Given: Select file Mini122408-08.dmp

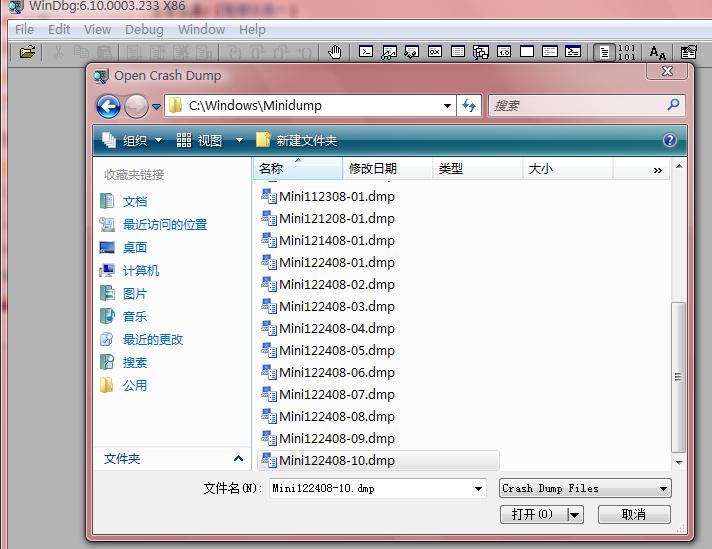Looking at the screenshot, I should [x=328, y=416].
